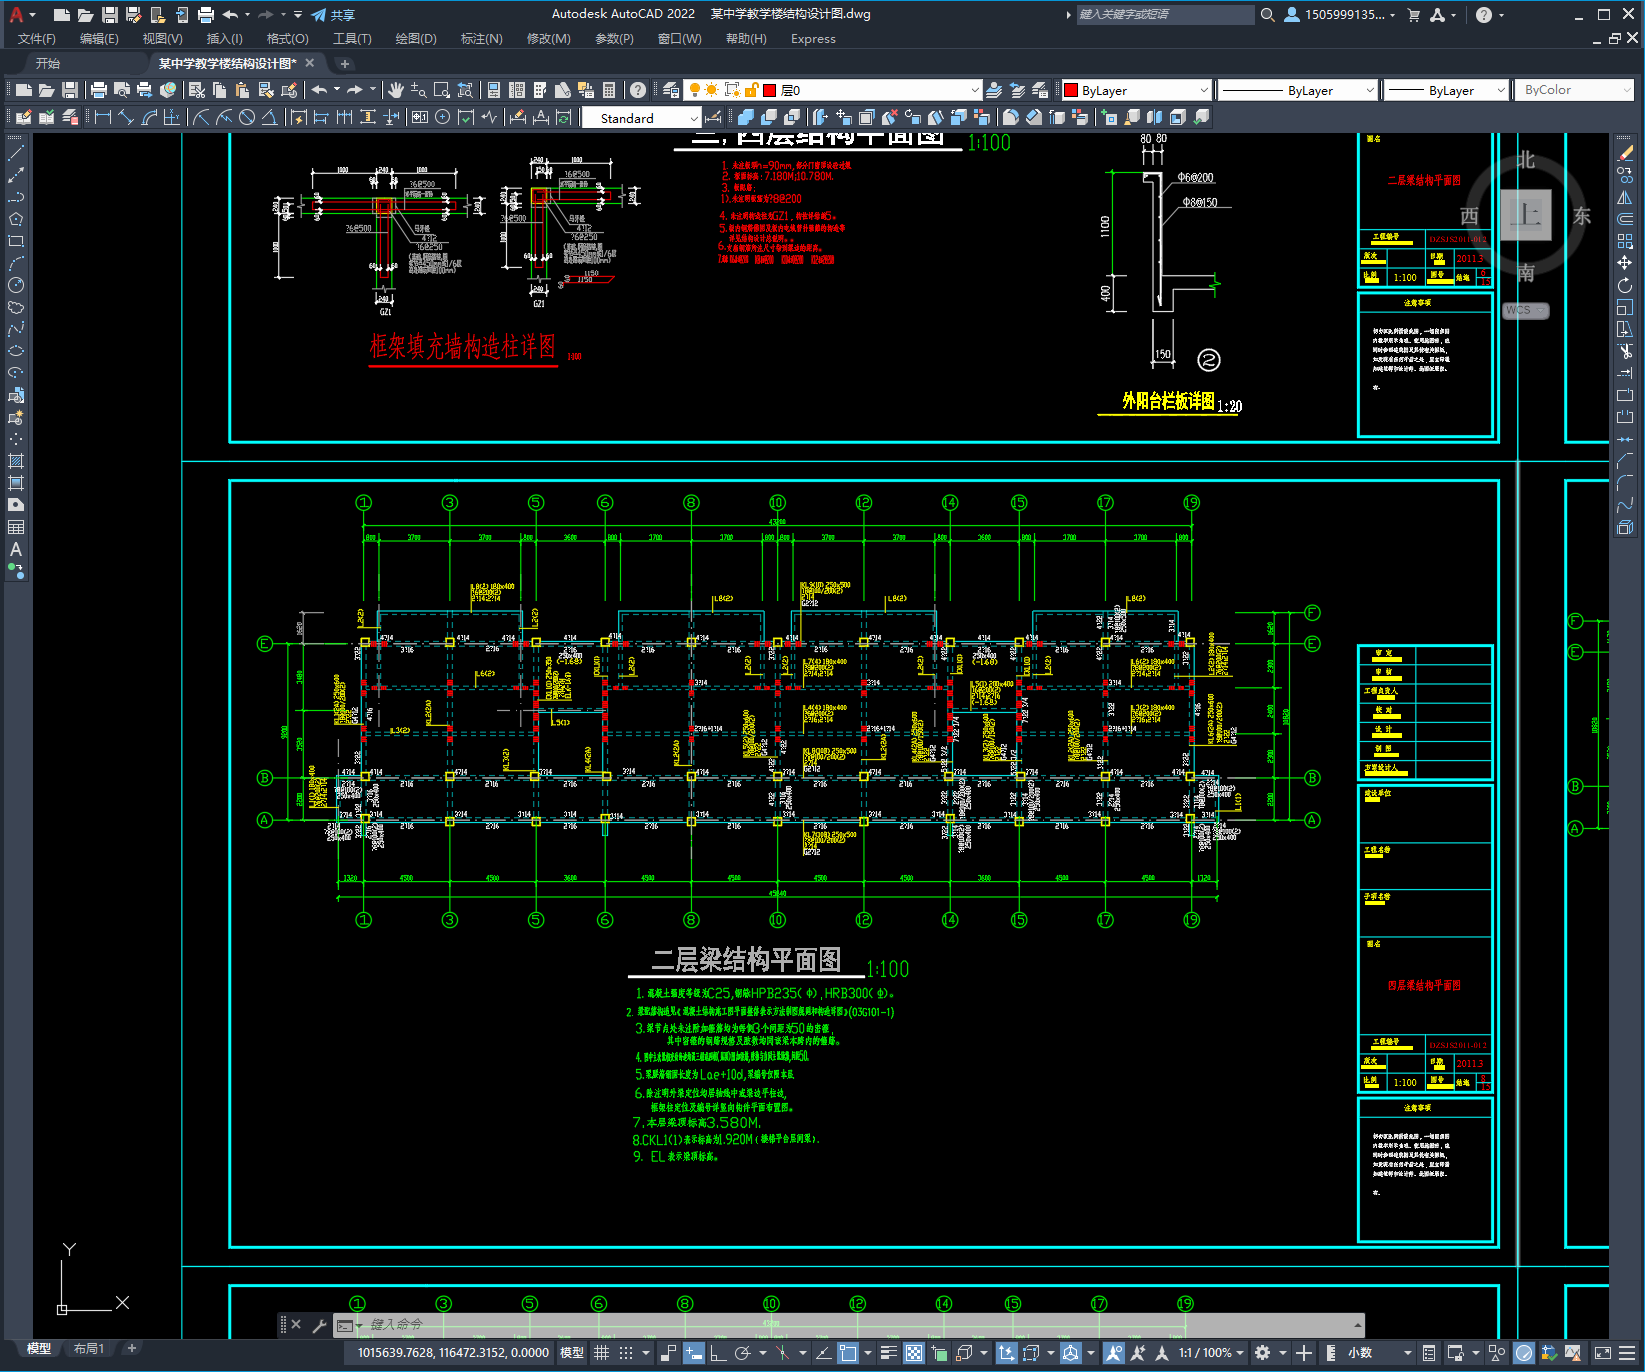Image resolution: width=1645 pixels, height=1372 pixels.
Task: Click the 共享 share button
Action: (x=333, y=15)
